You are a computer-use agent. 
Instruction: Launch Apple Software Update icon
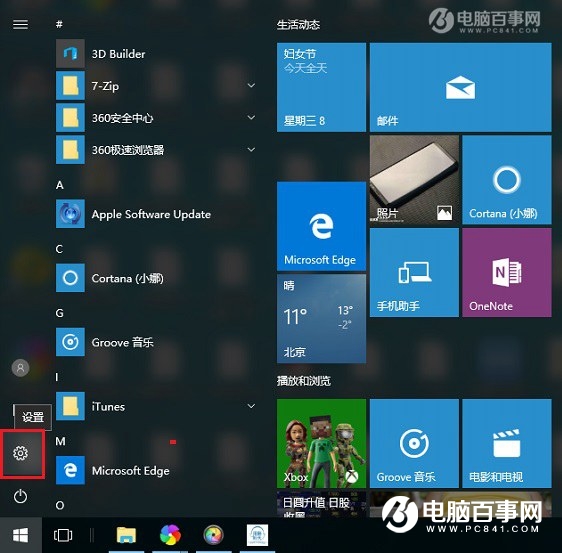pyautogui.click(x=70, y=214)
